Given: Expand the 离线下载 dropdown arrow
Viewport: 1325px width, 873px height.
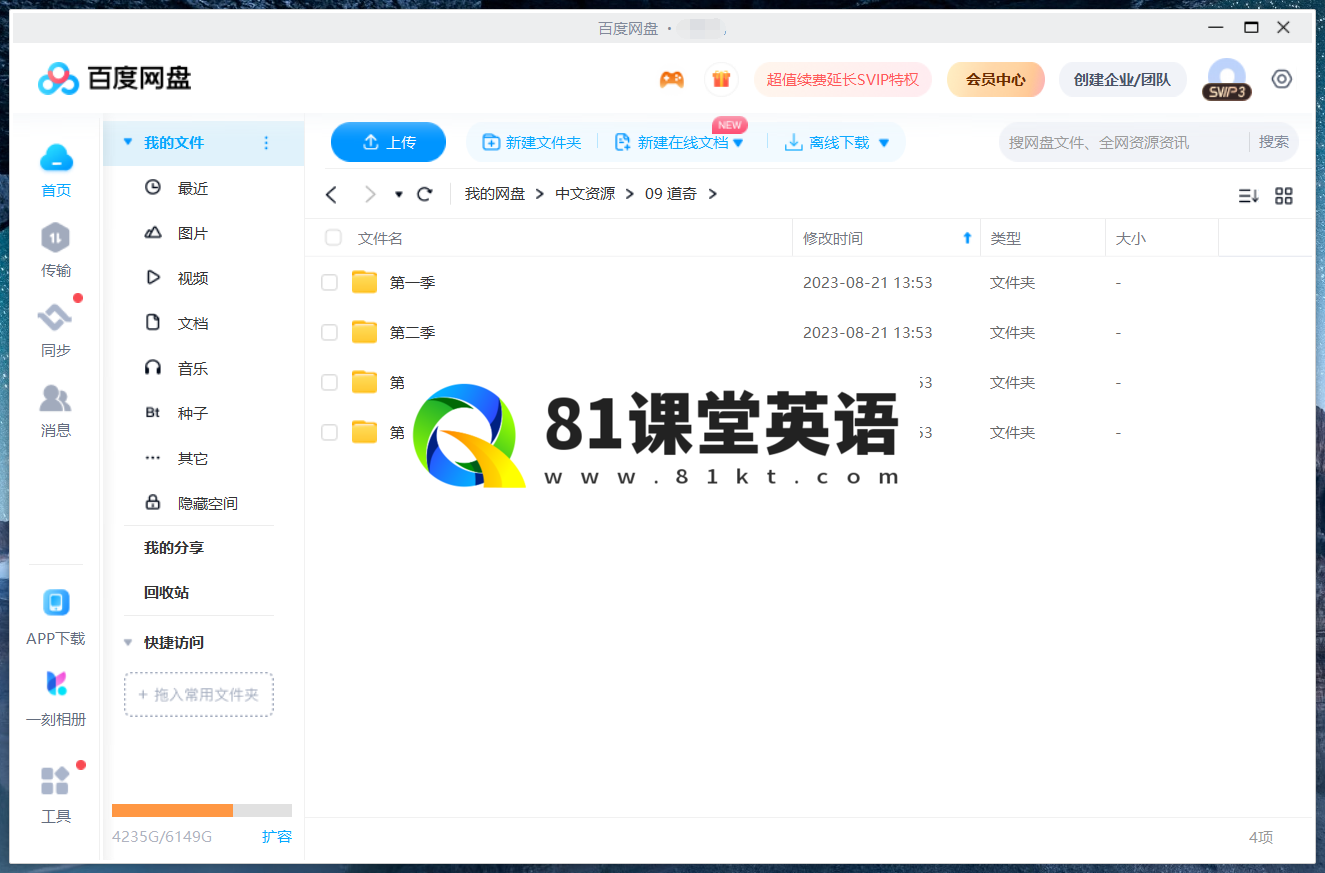Looking at the screenshot, I should [884, 143].
